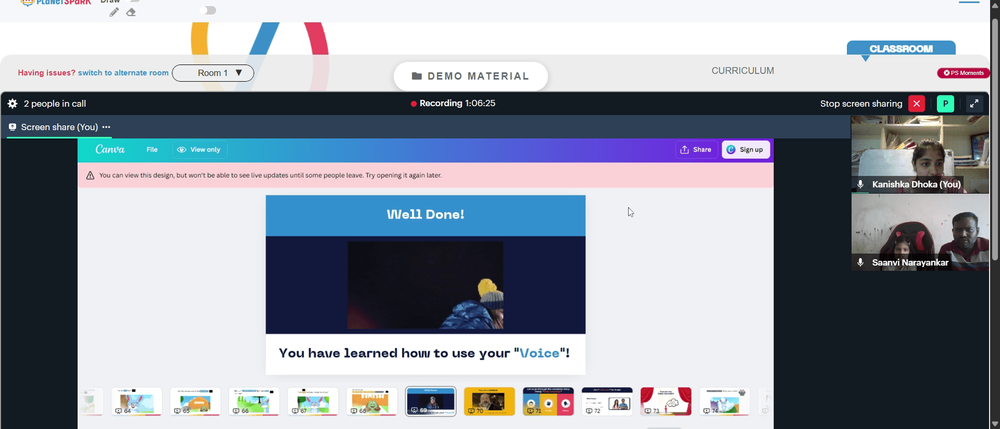1000x429 pixels.
Task: Click the video in the Well Done slide
Action: (425, 285)
